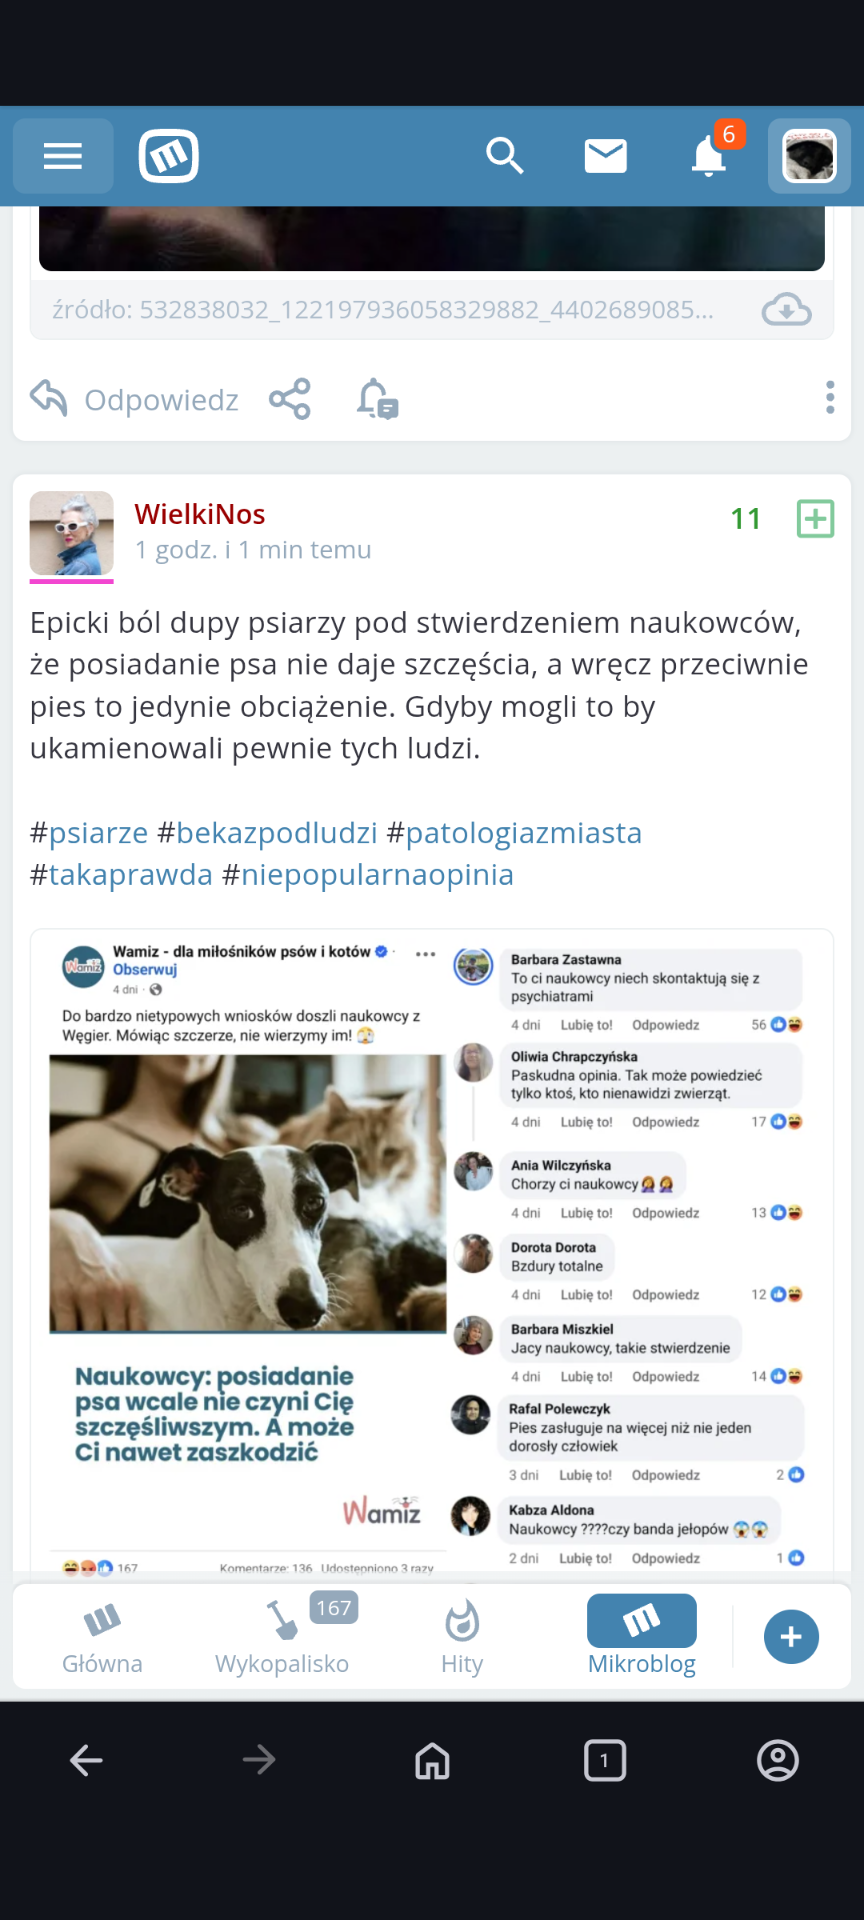The height and width of the screenshot is (1920, 864).
Task: Share the post via share icon
Action: pos(290,400)
